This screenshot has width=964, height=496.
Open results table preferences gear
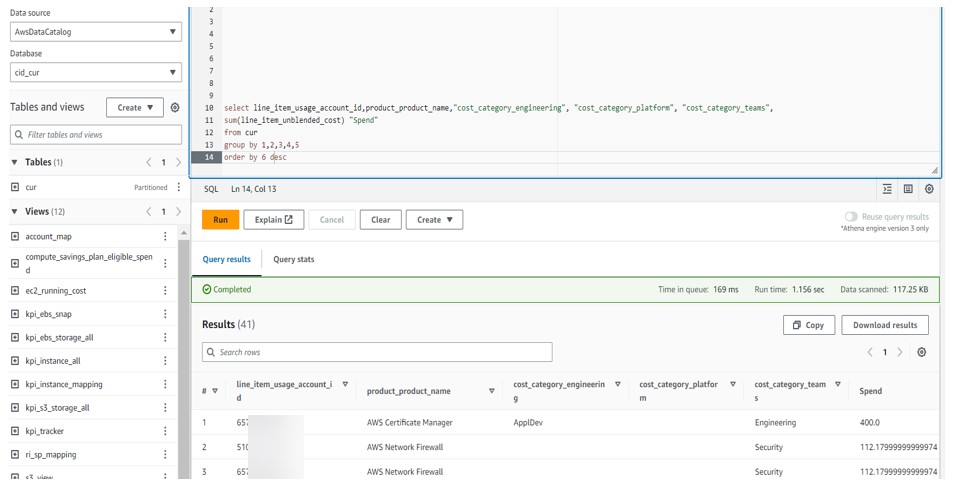(x=922, y=352)
